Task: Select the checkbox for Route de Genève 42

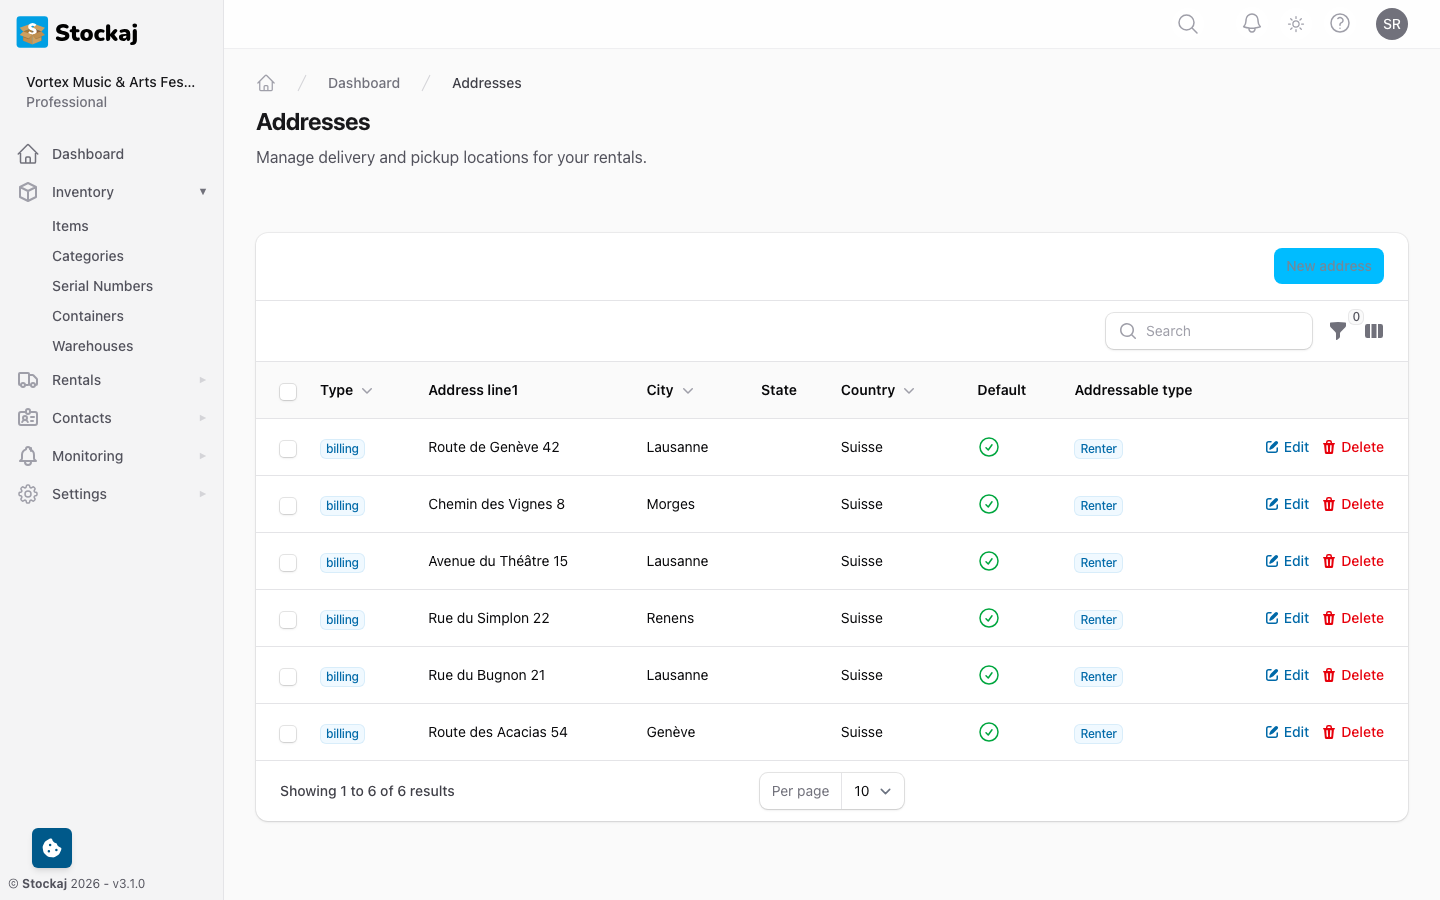Action: 288,448
